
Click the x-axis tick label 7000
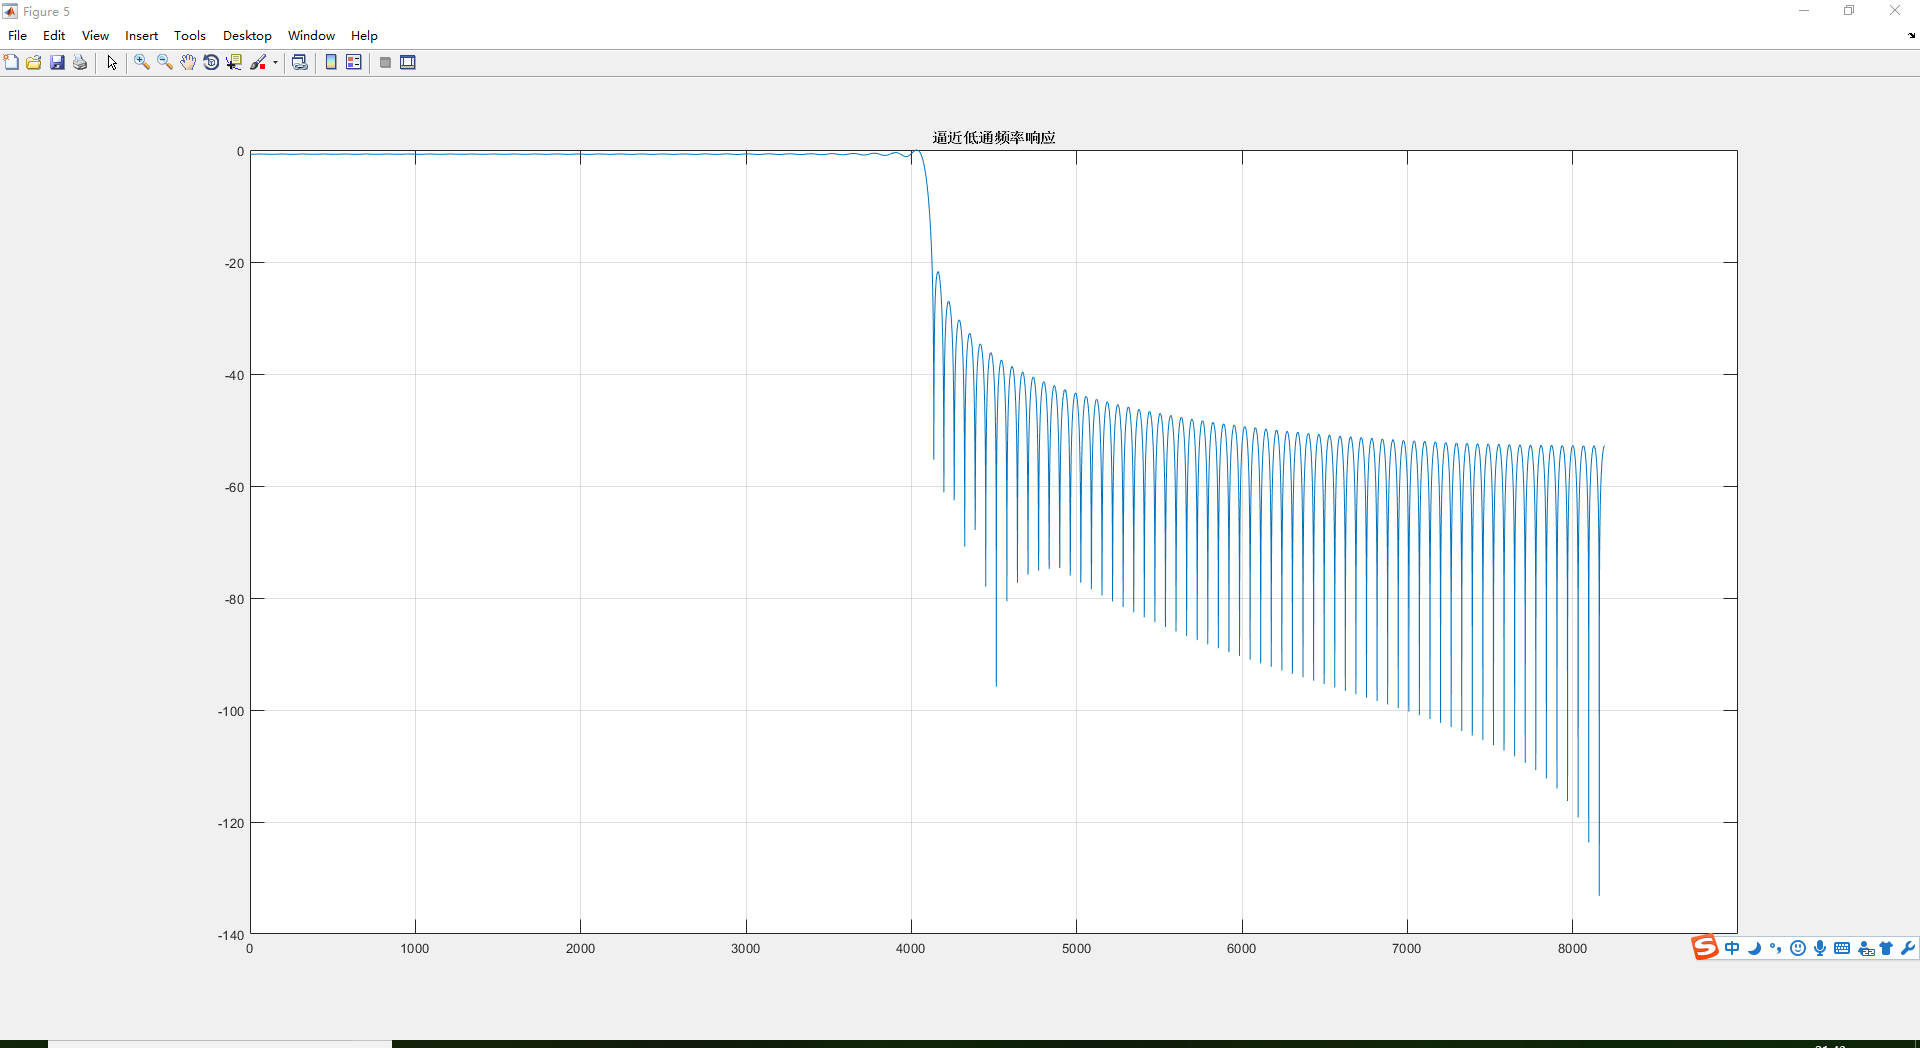click(x=1407, y=949)
